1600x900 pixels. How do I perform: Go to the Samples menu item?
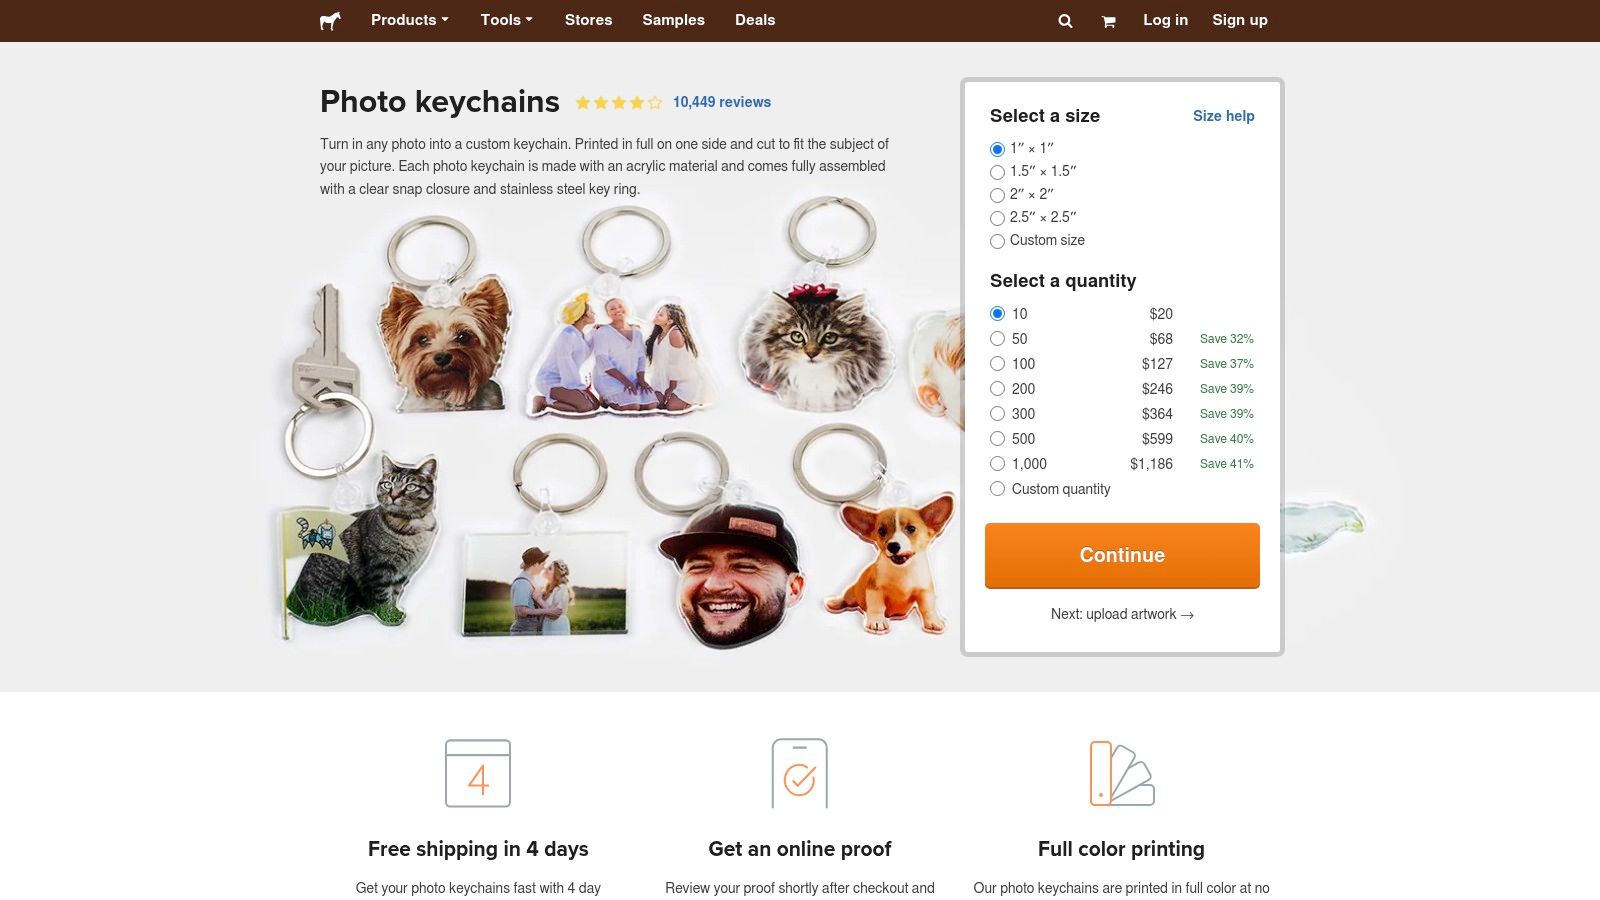point(673,20)
